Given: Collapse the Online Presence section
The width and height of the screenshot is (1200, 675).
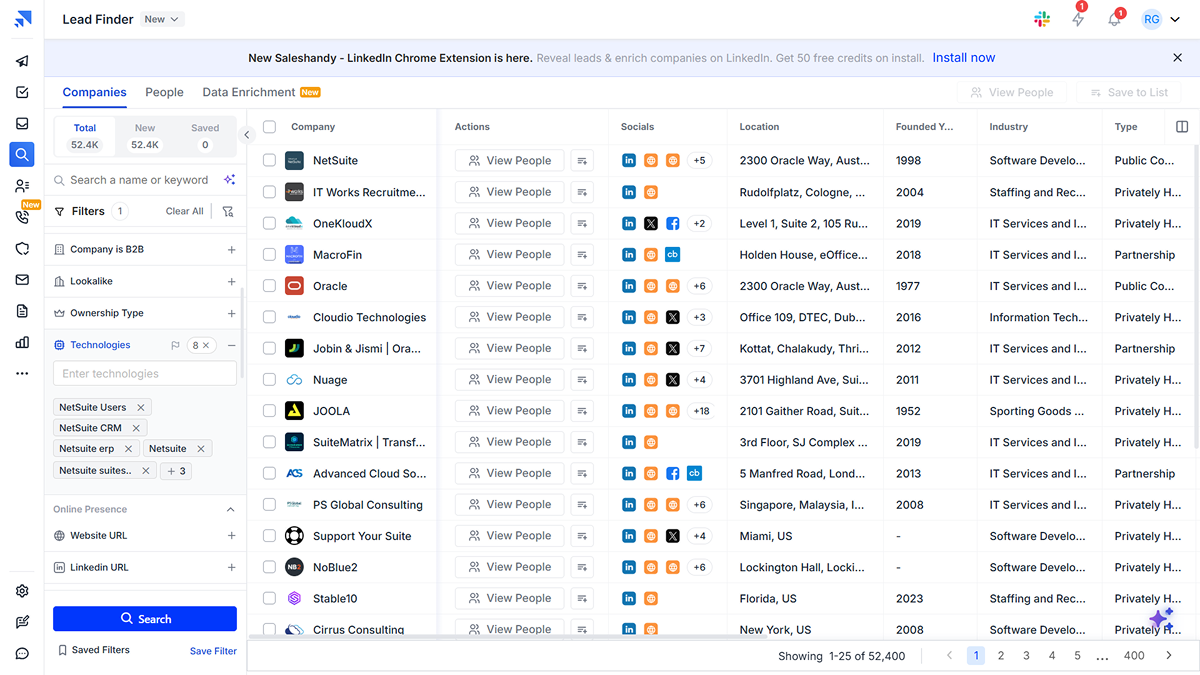Looking at the screenshot, I should point(230,509).
